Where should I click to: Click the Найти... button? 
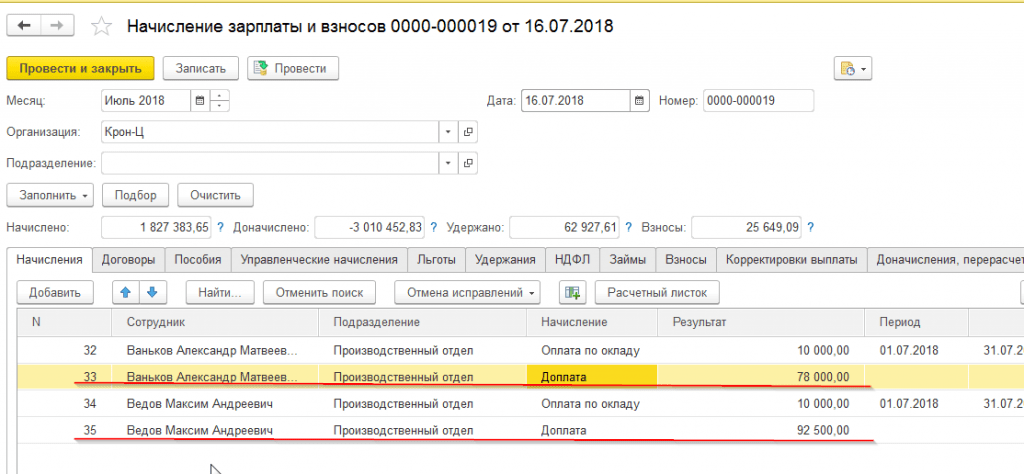click(x=219, y=292)
